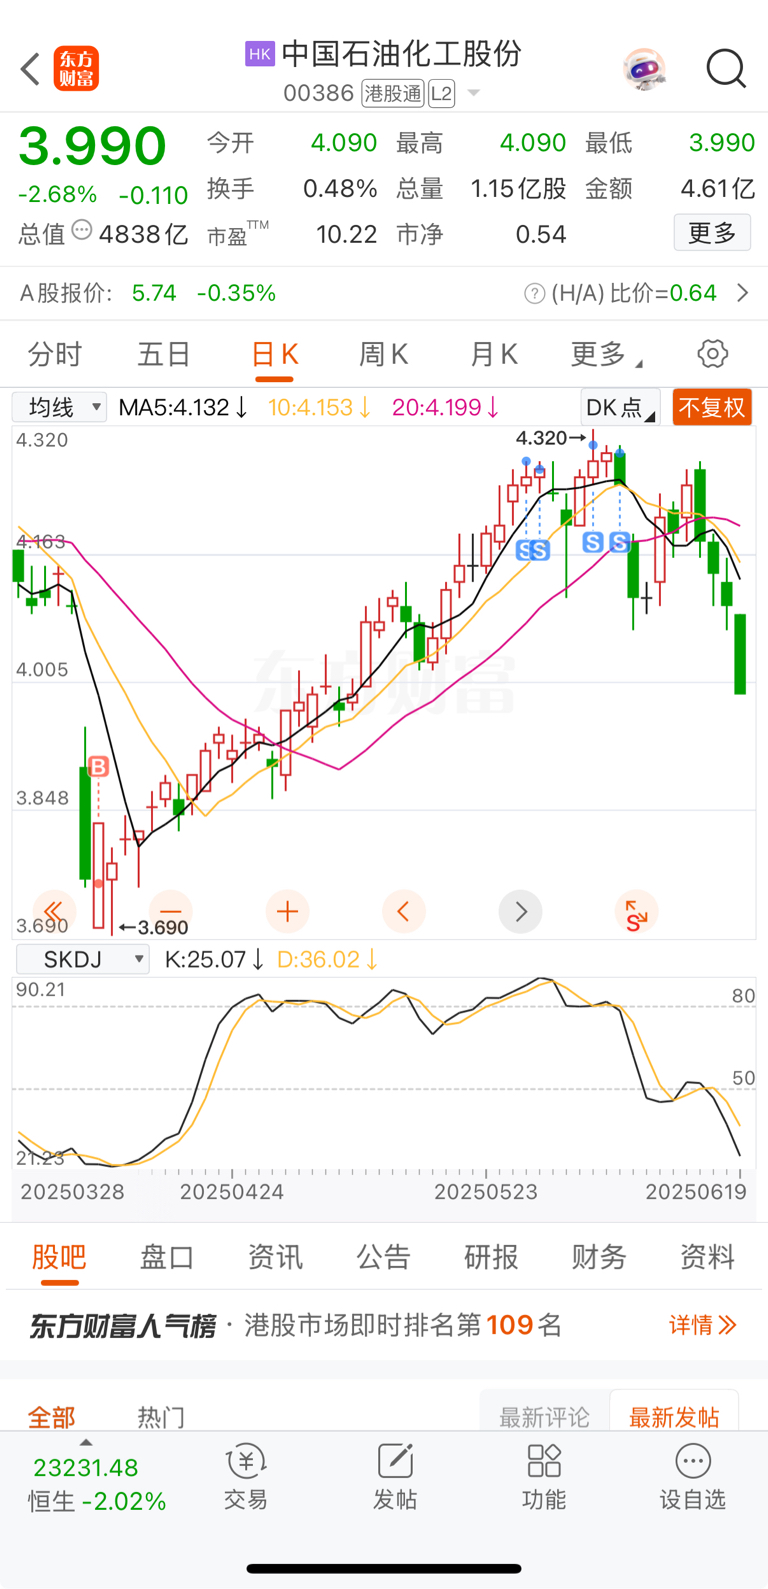Tap the search magnifier icon

(x=726, y=69)
